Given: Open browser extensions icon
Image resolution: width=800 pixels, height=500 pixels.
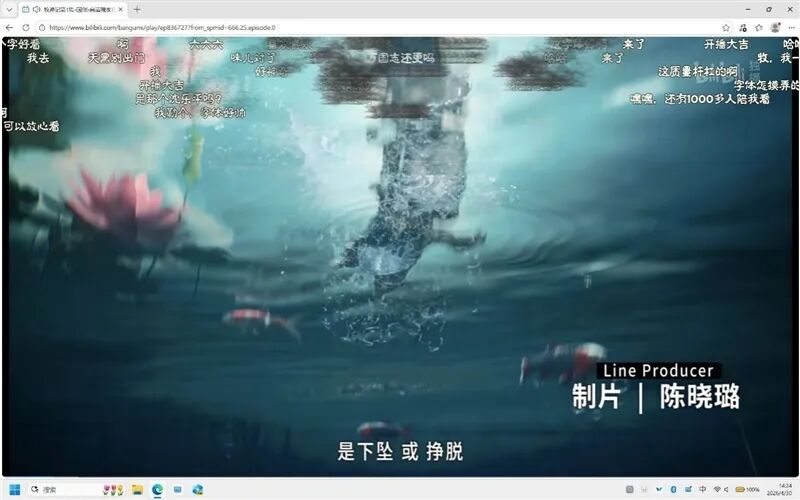Looking at the screenshot, I should pyautogui.click(x=743, y=28).
